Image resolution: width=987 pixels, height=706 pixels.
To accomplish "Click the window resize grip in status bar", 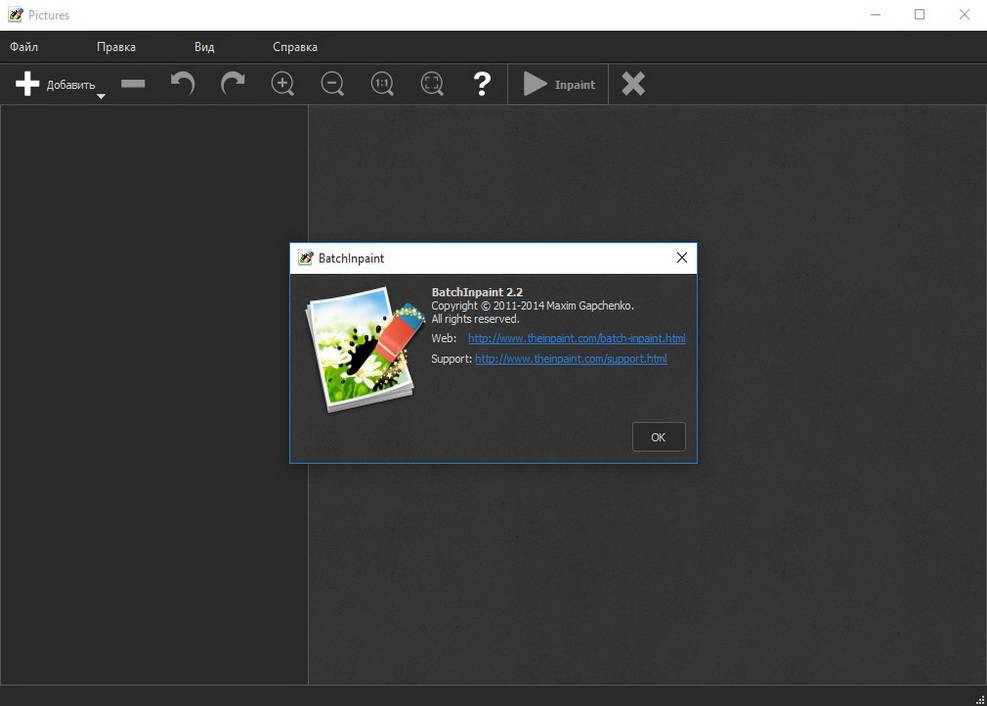I will [980, 700].
